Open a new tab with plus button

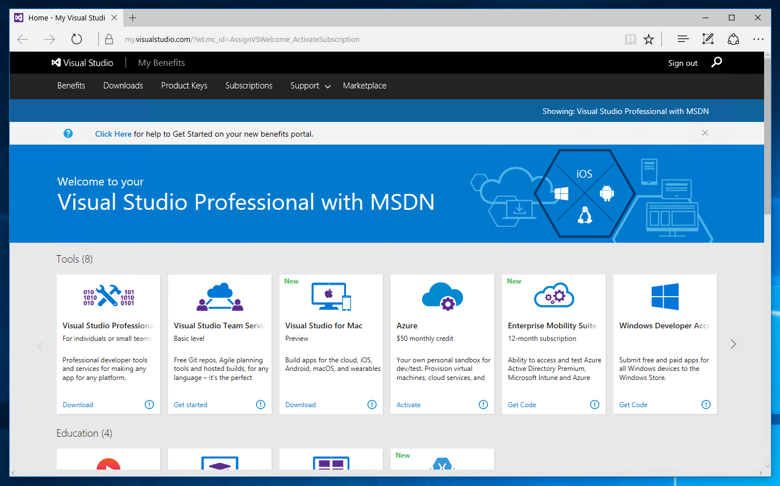coord(132,18)
